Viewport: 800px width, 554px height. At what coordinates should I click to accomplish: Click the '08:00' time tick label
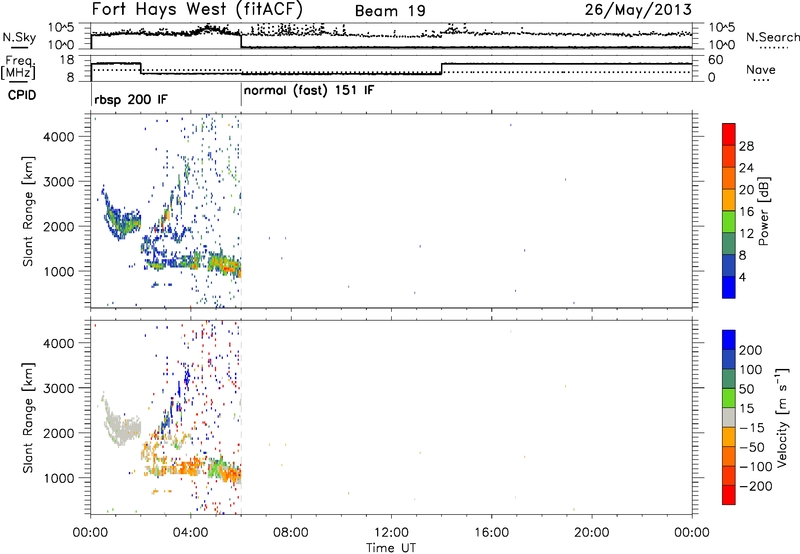(x=291, y=533)
